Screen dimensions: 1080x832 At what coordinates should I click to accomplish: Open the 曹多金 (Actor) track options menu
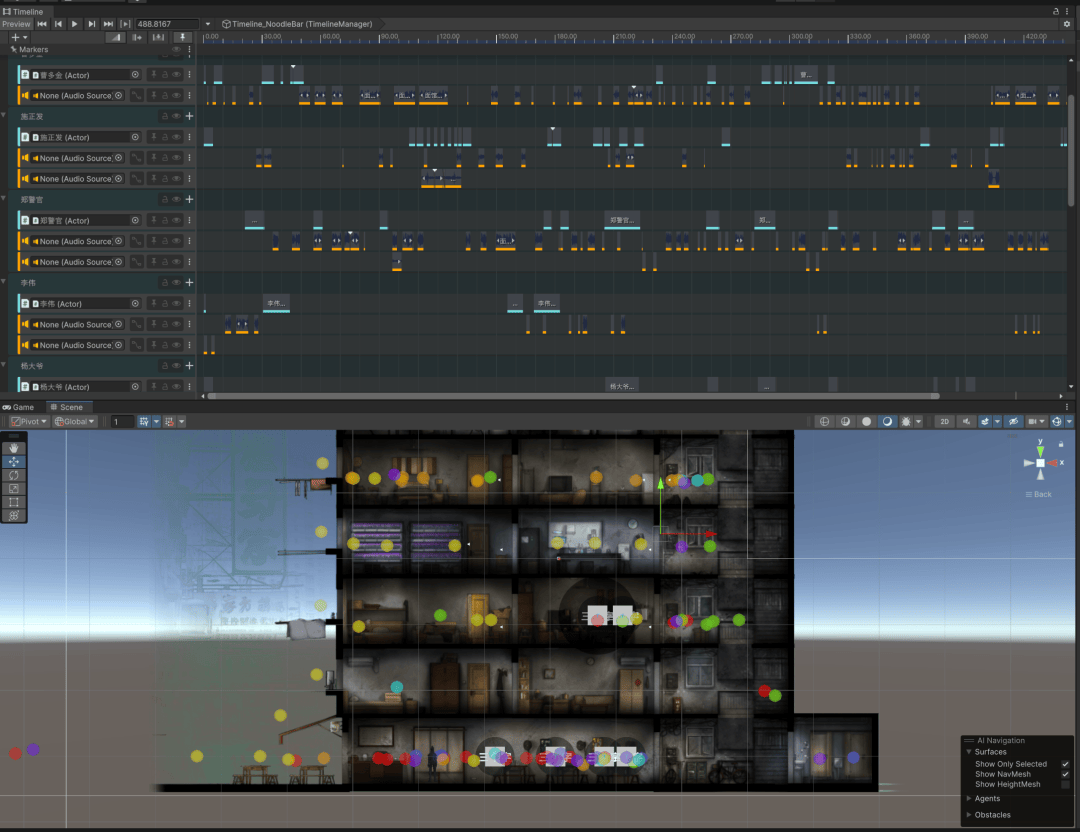pos(189,74)
